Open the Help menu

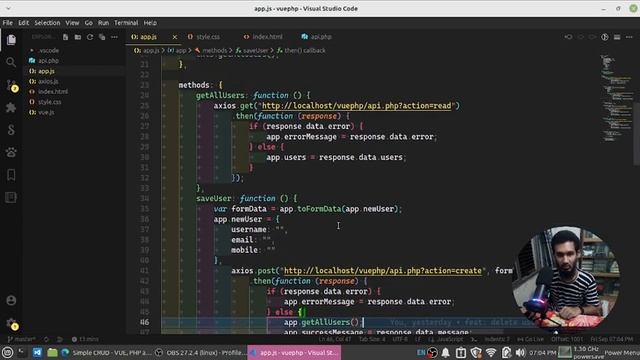pos(150,23)
